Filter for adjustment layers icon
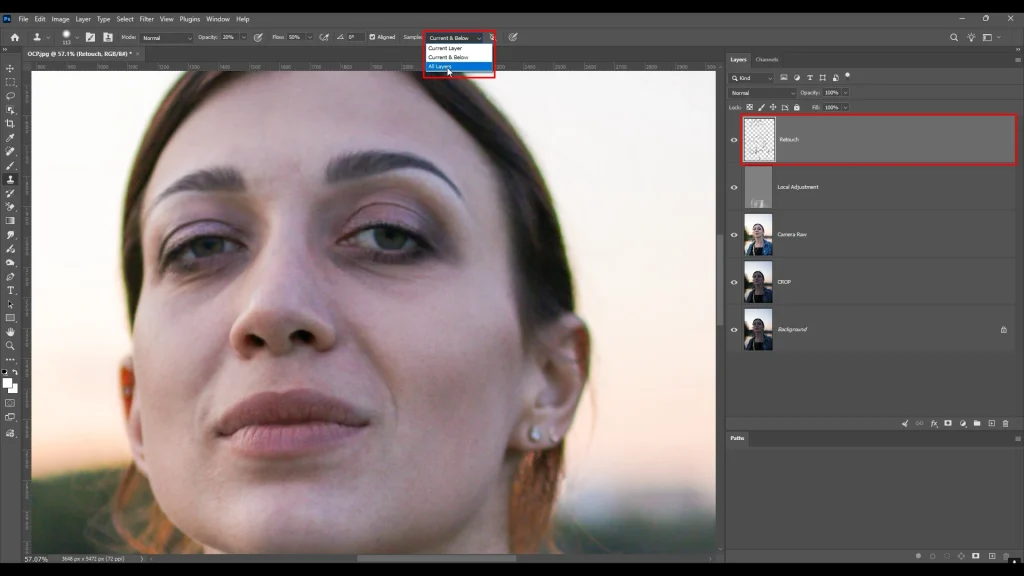 pos(797,78)
